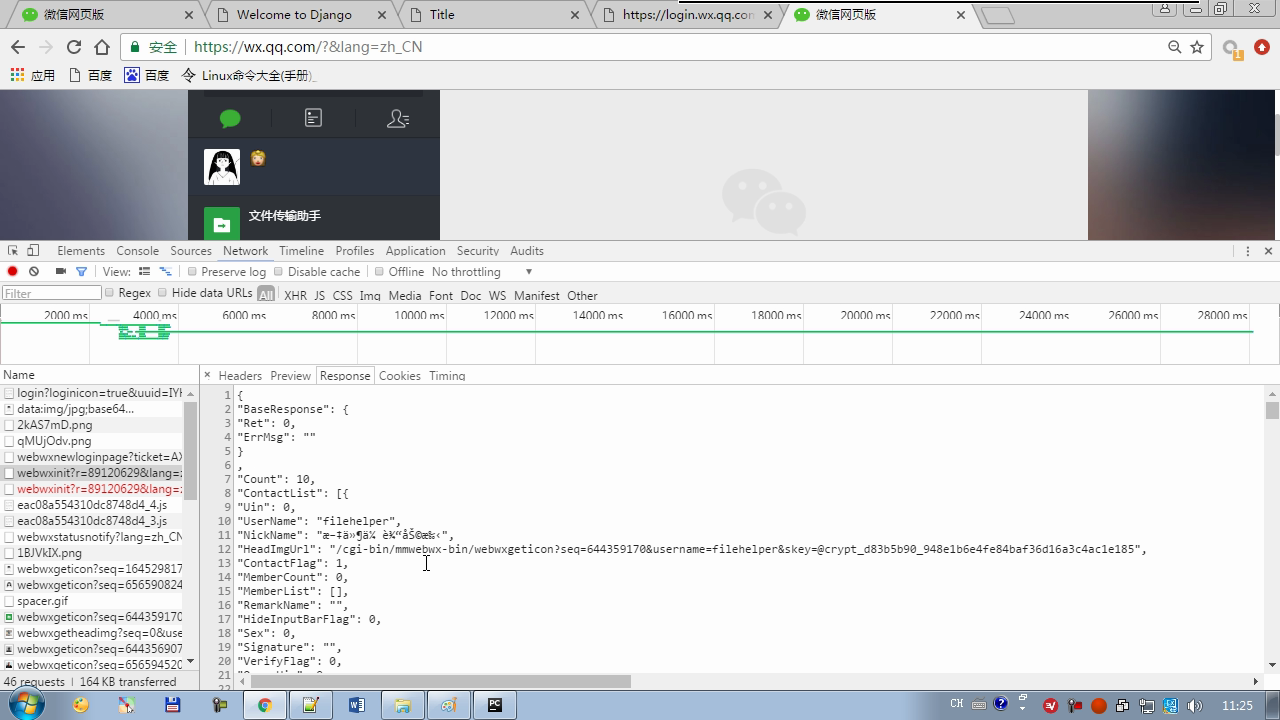Image resolution: width=1280 pixels, height=720 pixels.
Task: Click the DevTools inspect element icon
Action: click(x=12, y=250)
